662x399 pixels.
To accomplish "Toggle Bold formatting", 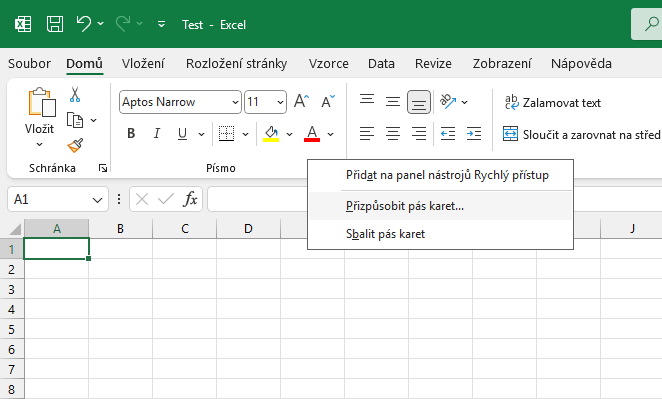I will 131,133.
